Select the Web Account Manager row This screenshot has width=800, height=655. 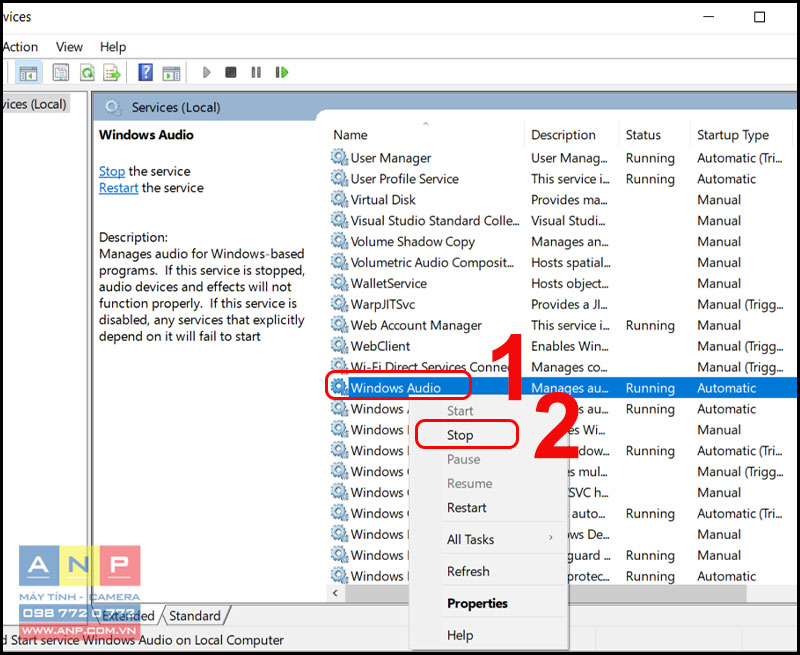tap(561, 325)
